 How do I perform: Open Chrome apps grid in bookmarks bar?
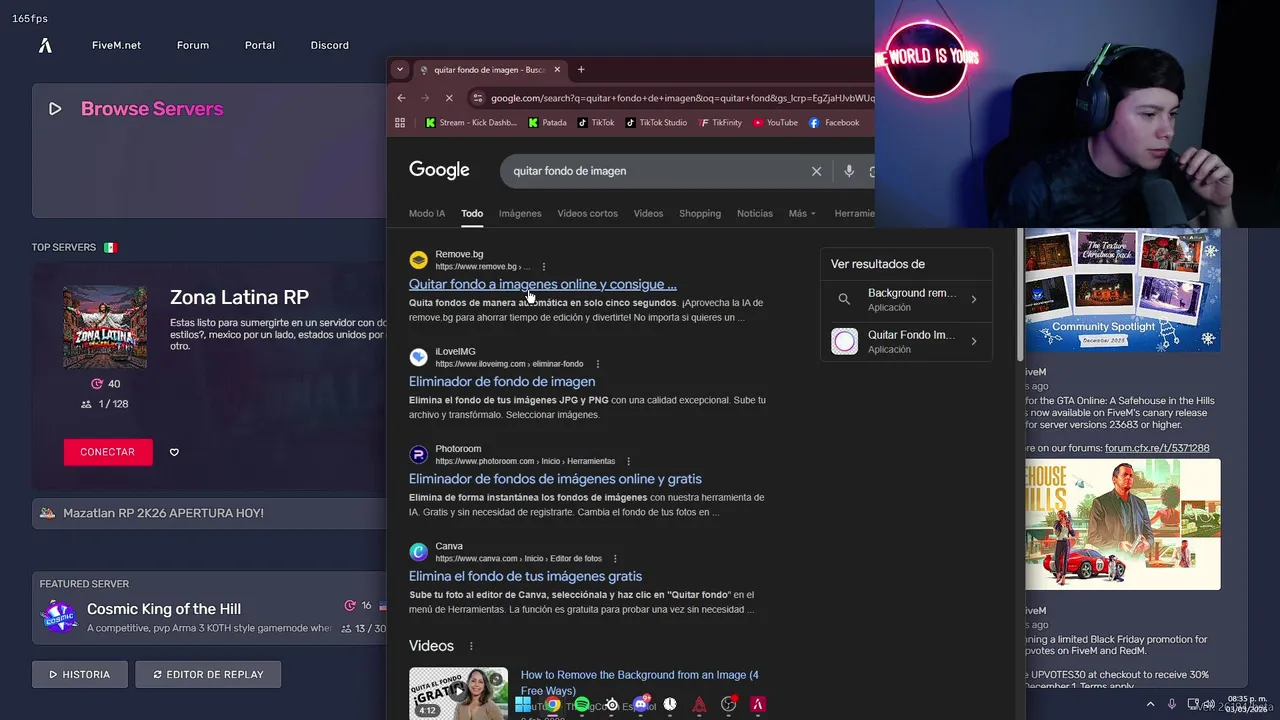(400, 123)
